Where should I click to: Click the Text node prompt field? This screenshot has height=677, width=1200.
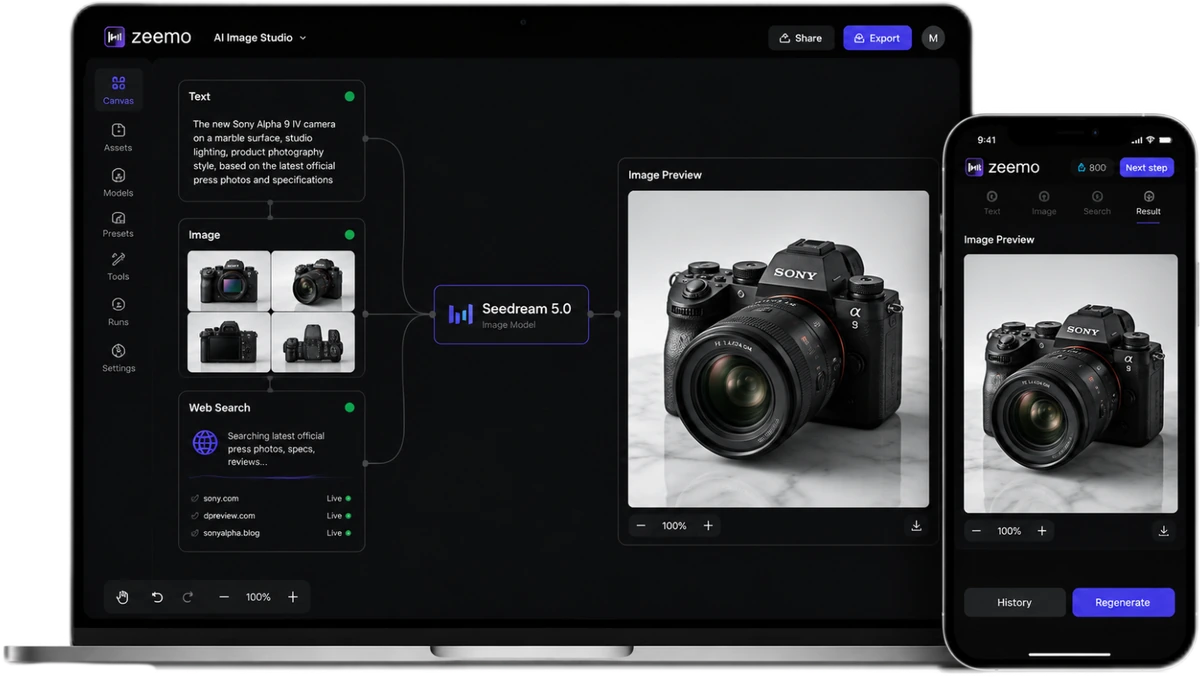[265, 152]
